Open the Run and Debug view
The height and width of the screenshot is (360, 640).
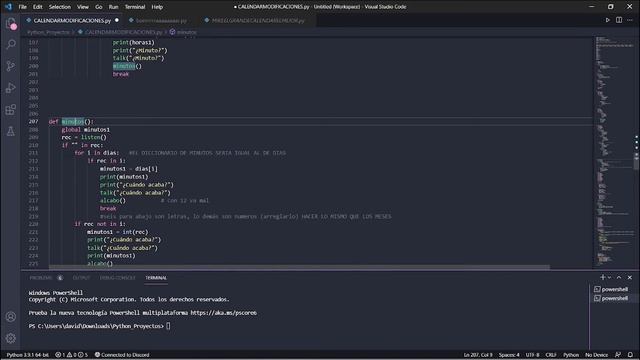tap(11, 88)
